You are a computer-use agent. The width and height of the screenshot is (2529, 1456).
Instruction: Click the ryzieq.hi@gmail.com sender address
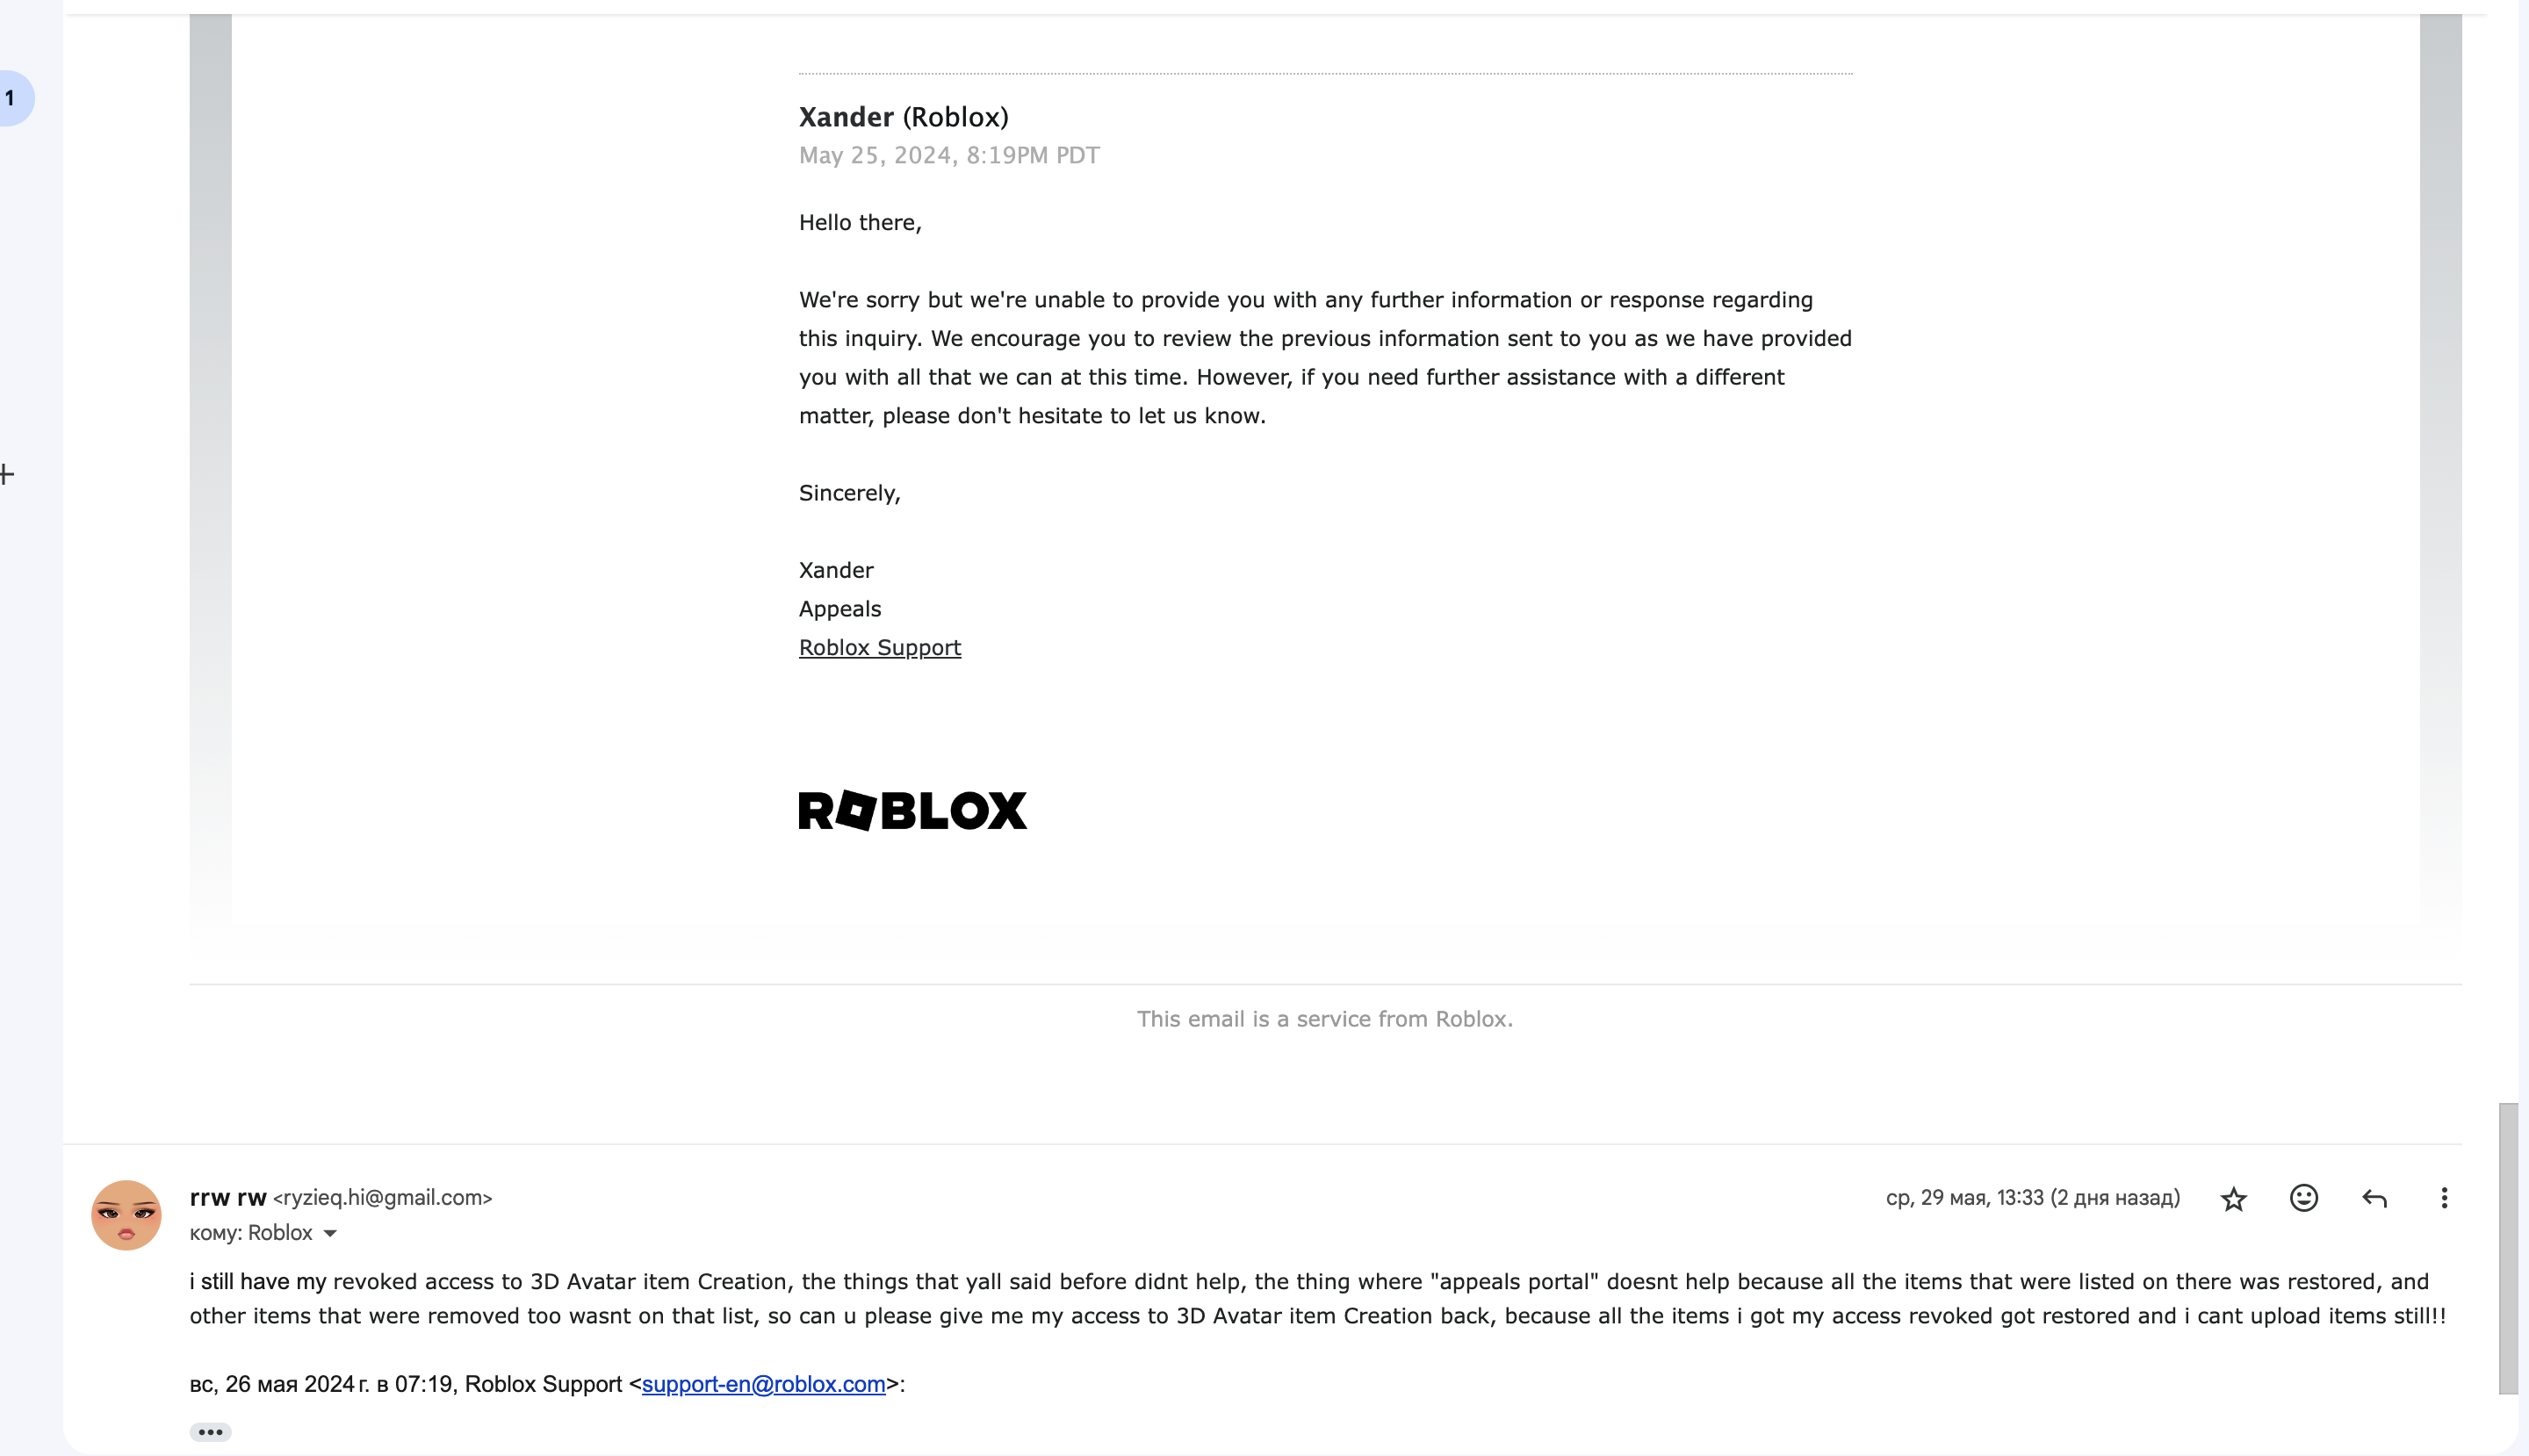[382, 1197]
